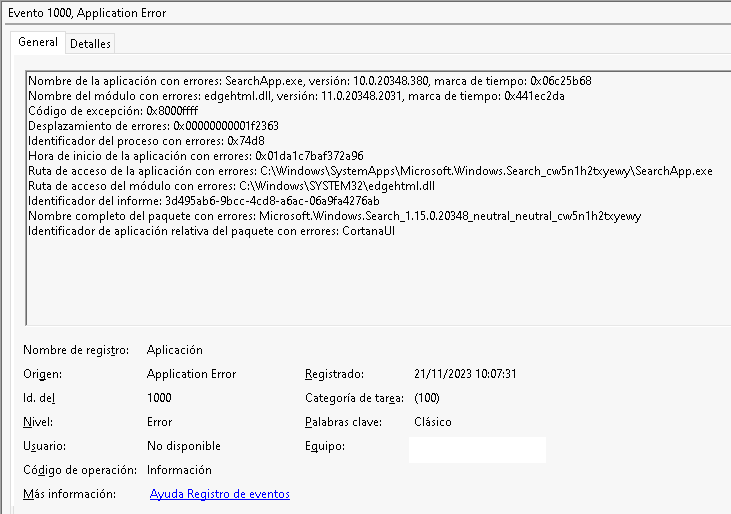The width and height of the screenshot is (731, 514).
Task: Click the Registrado date 21/11/2023 10:07:31
Action: [x=465, y=374]
